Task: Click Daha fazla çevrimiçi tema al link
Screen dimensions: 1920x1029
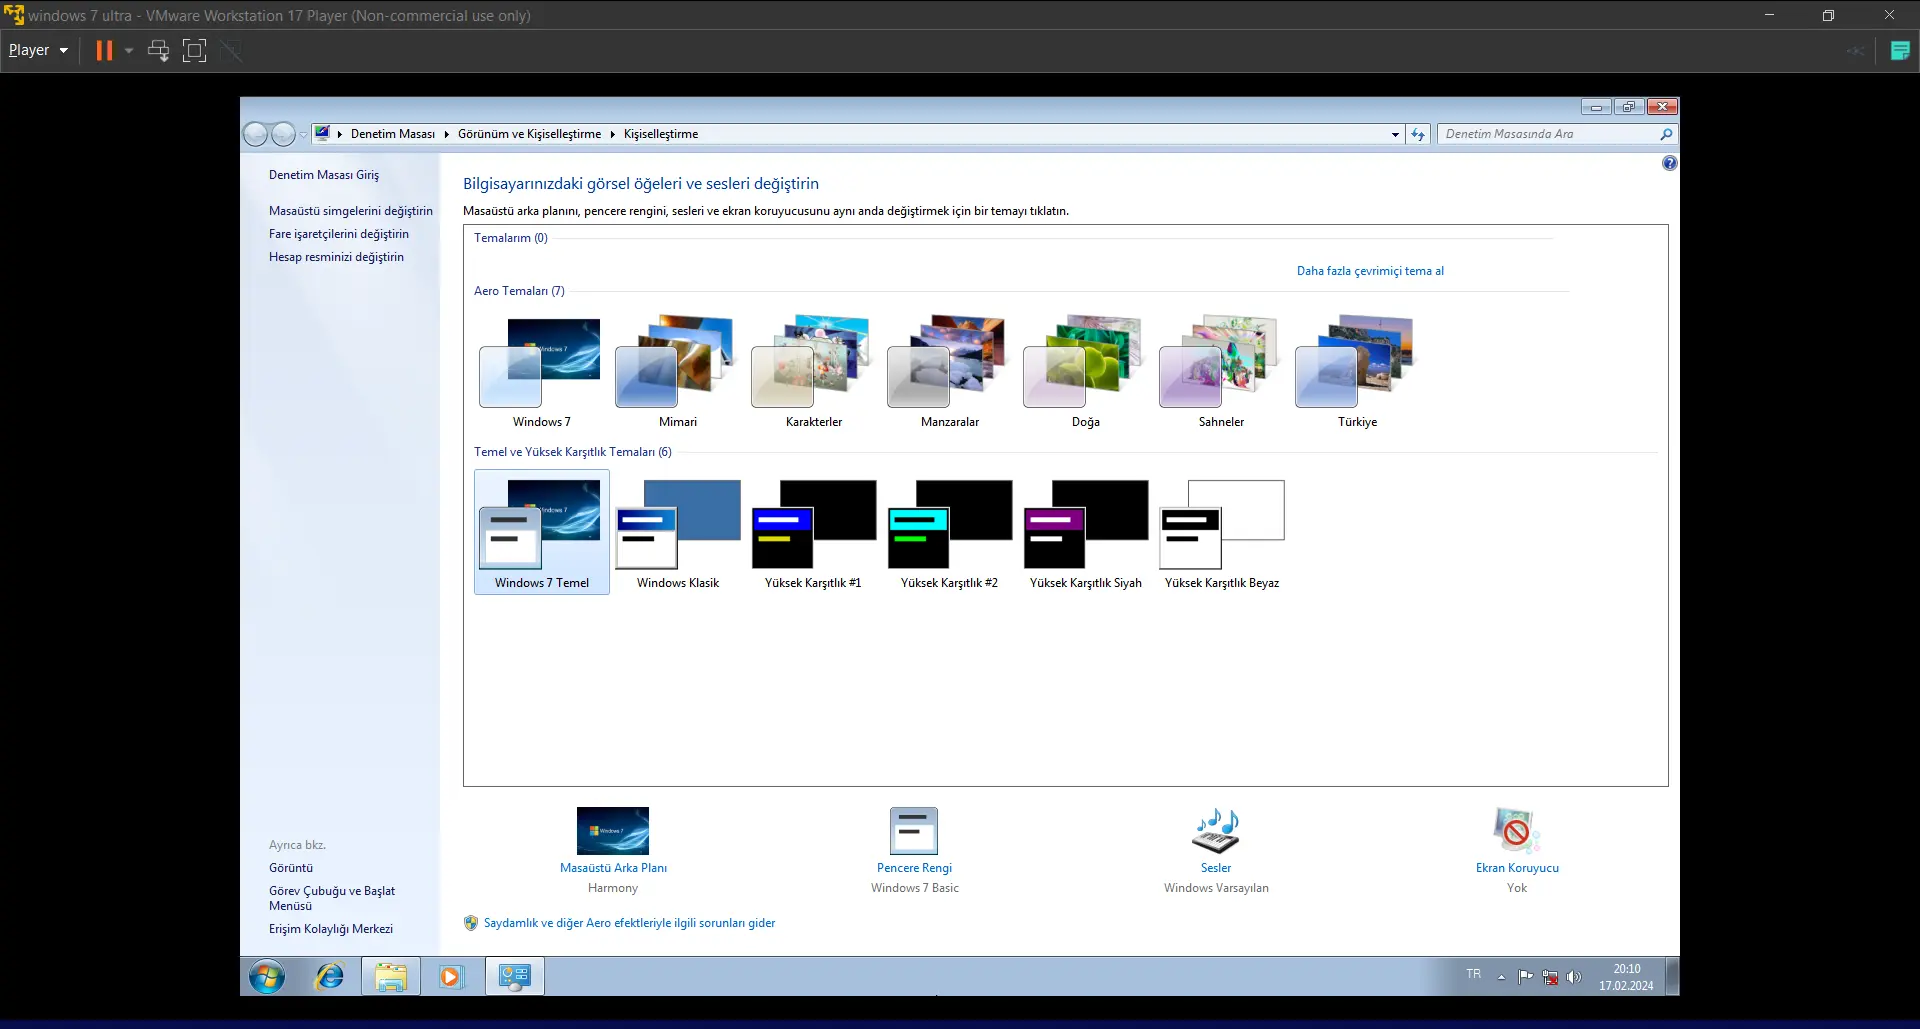Action: [x=1370, y=271]
